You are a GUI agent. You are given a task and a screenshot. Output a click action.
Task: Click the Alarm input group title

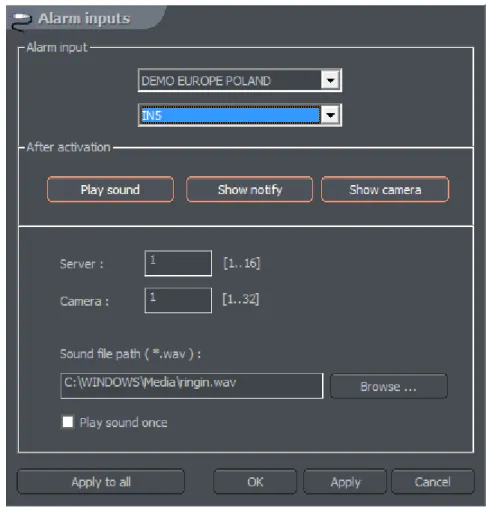click(57, 48)
